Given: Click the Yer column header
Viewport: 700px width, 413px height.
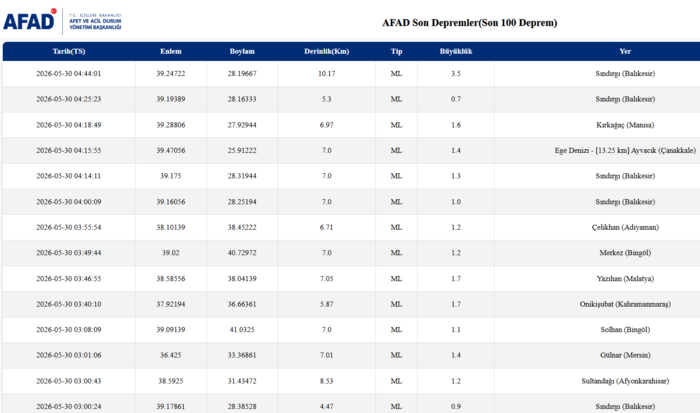Looking at the screenshot, I should pyautogui.click(x=625, y=51).
